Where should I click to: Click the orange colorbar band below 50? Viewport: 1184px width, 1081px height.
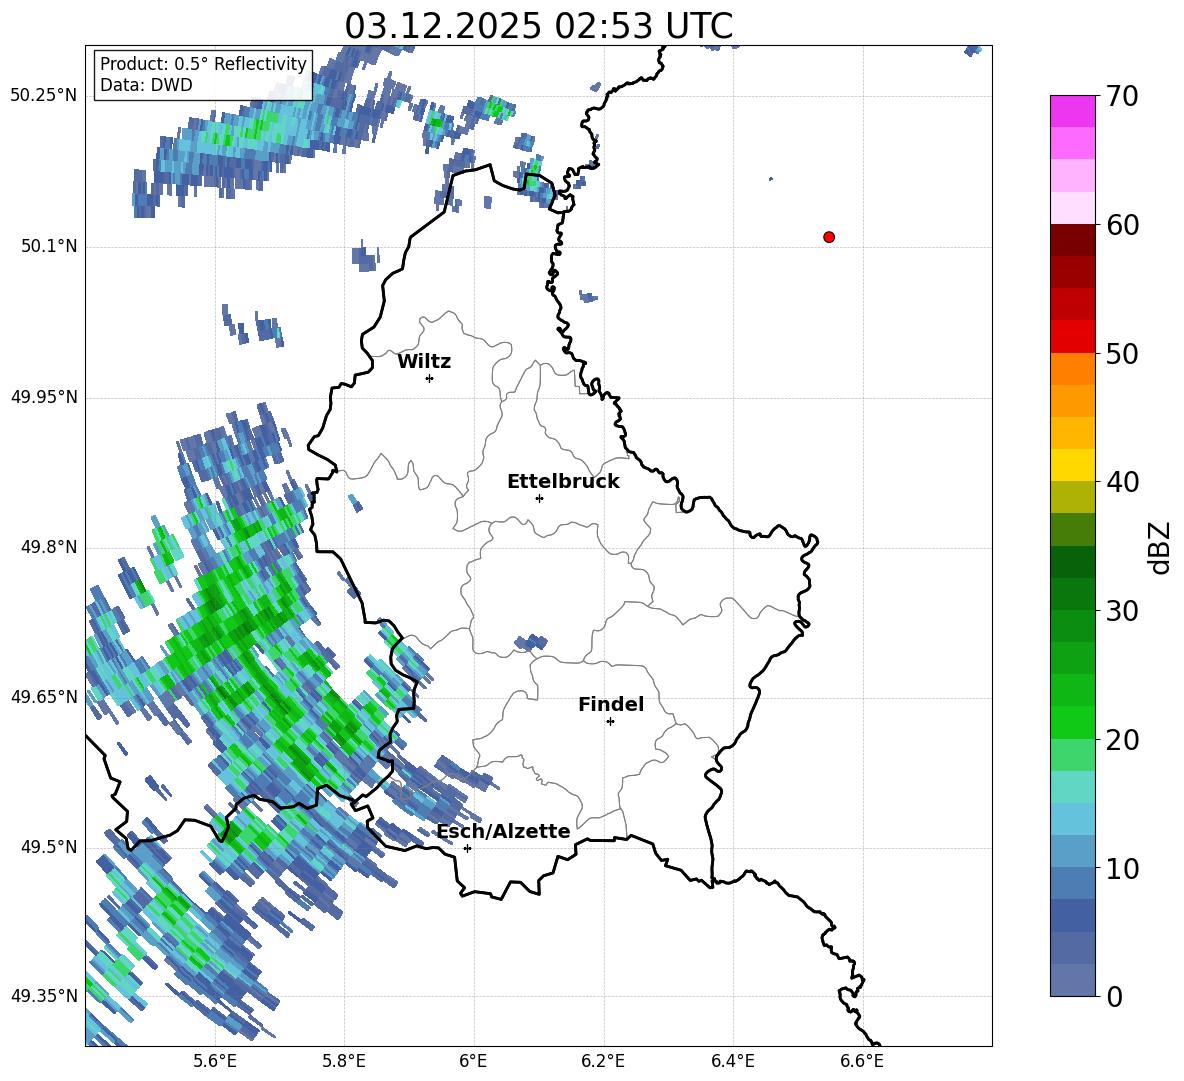click(x=1072, y=369)
